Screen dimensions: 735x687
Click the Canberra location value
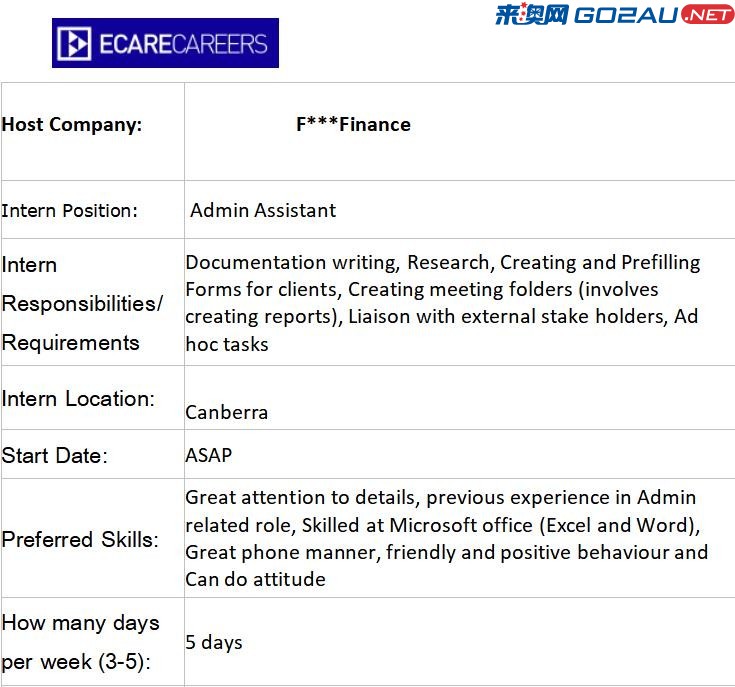[226, 412]
